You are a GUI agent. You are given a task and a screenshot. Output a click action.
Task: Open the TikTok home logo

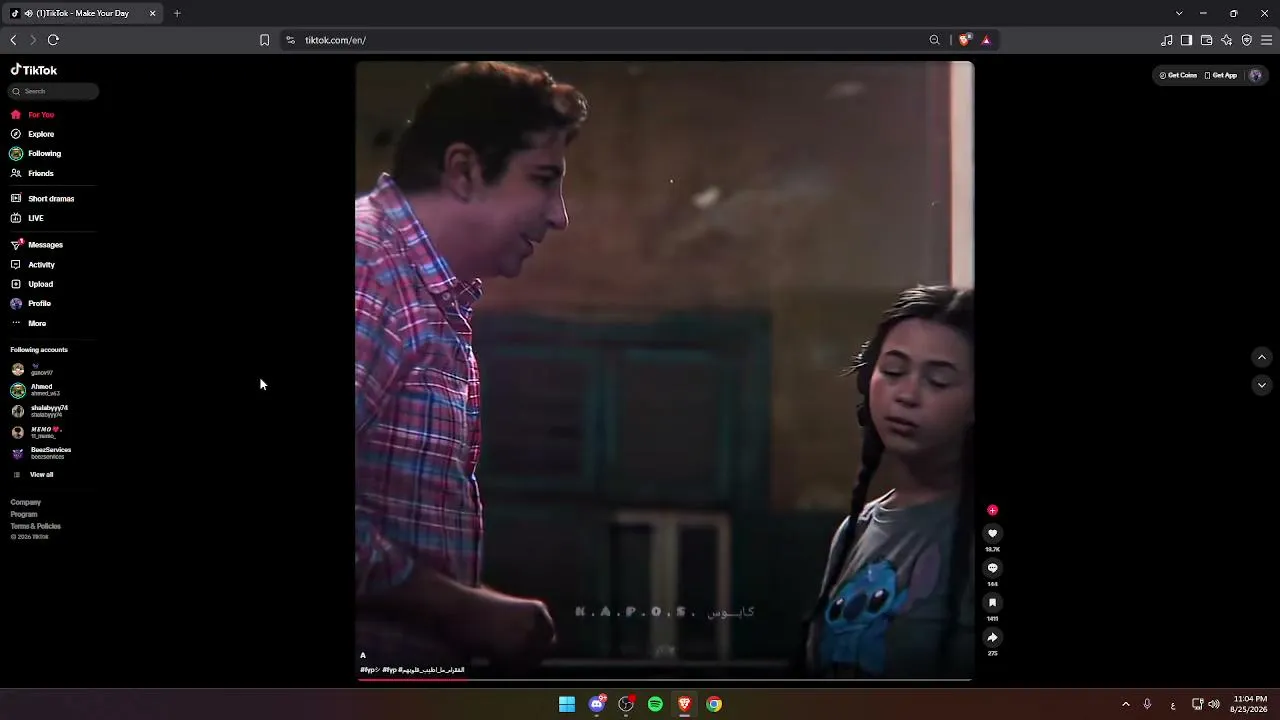34,70
